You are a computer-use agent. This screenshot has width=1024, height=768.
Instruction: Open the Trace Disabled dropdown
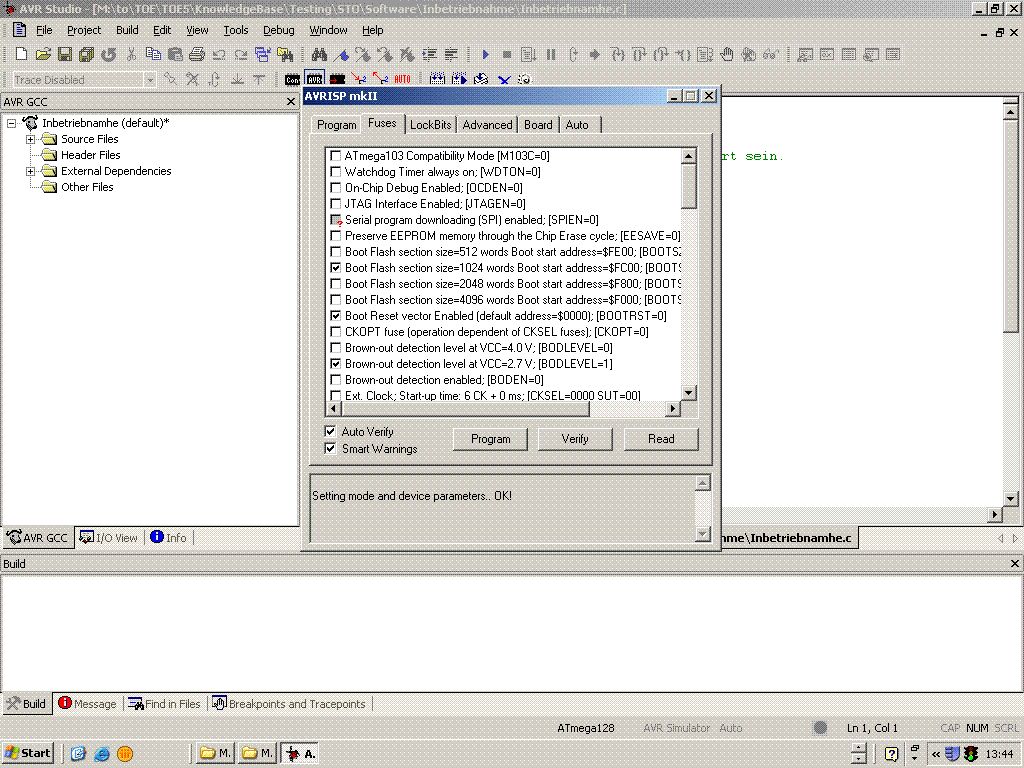coord(150,80)
